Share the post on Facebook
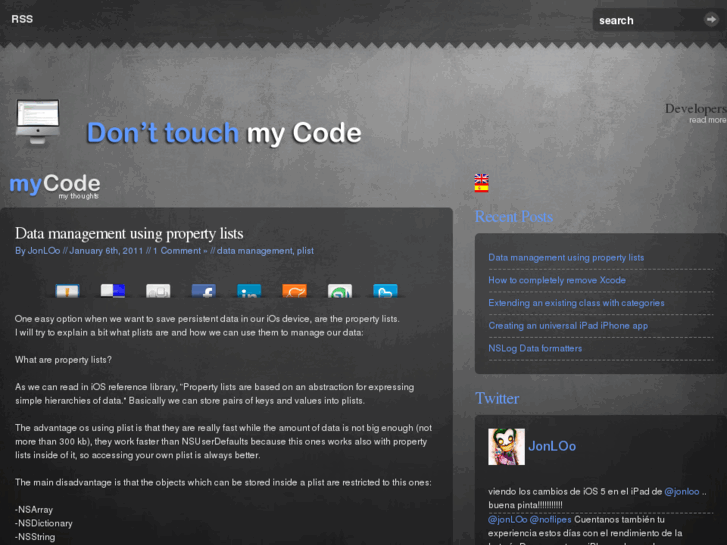 [204, 291]
